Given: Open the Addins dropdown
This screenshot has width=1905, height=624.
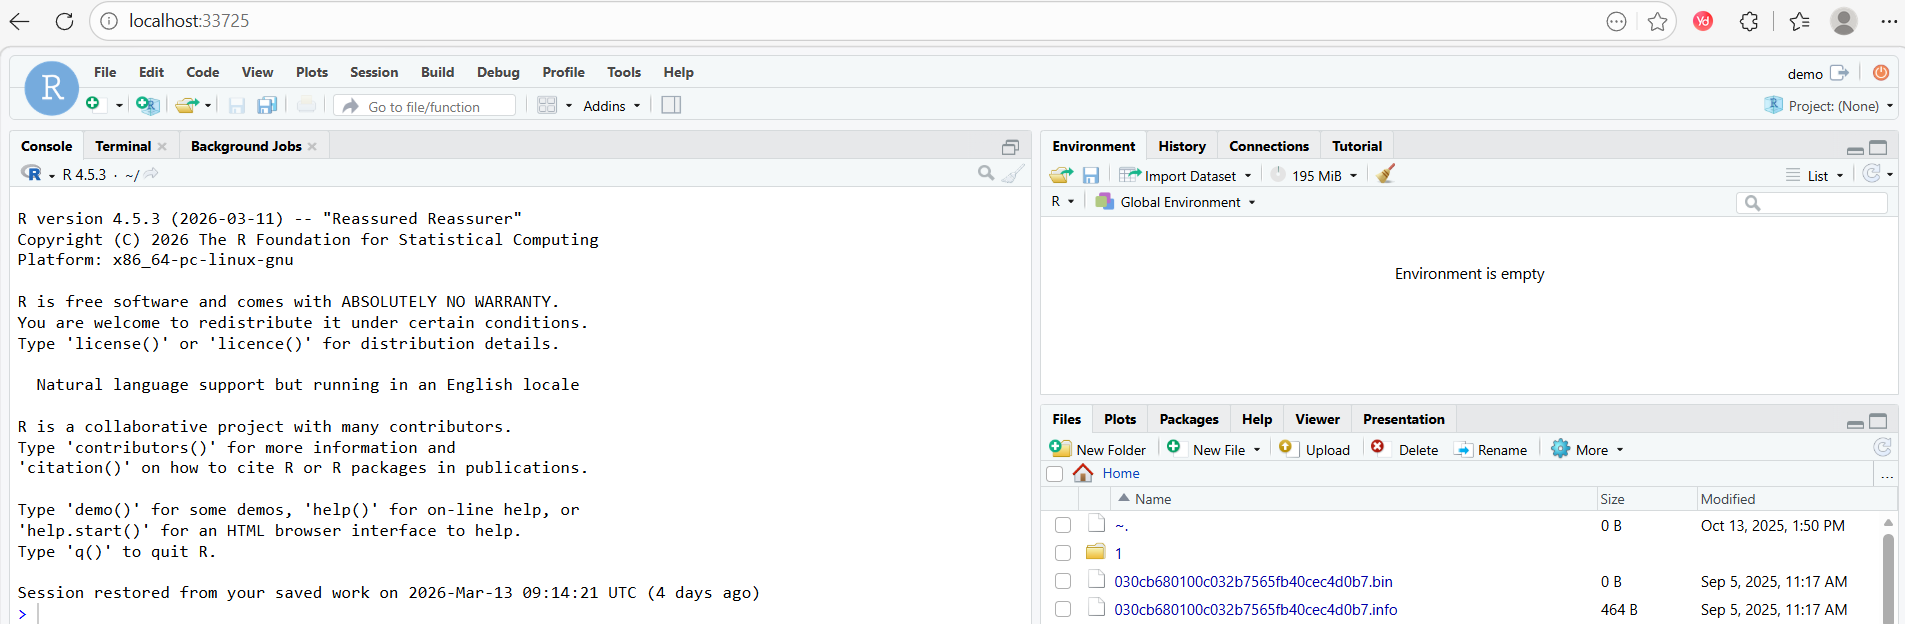Looking at the screenshot, I should [x=612, y=106].
